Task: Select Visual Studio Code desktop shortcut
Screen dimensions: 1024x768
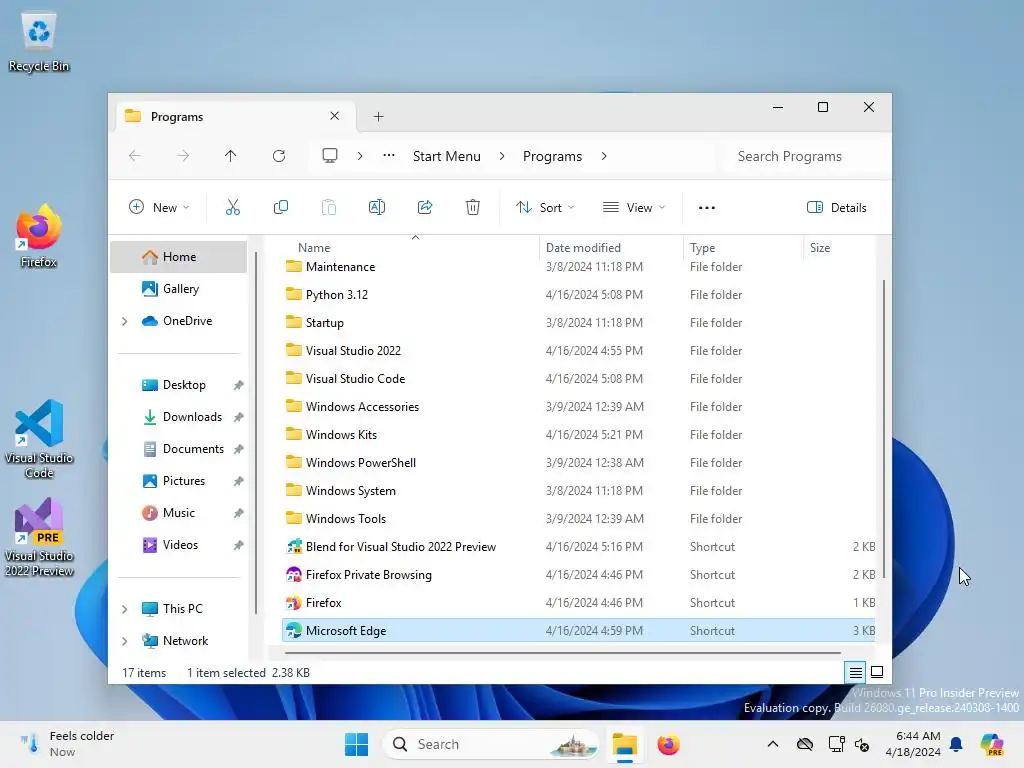Action: point(39,439)
